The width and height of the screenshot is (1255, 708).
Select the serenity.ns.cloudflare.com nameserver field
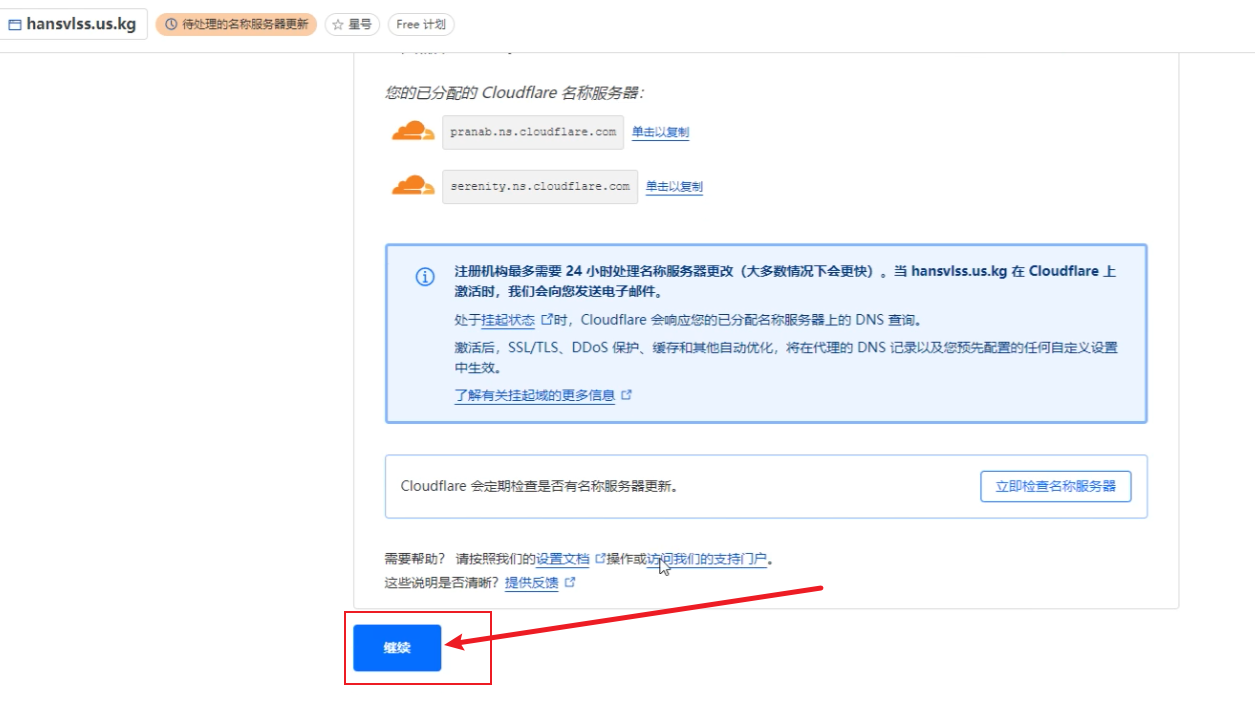click(540, 186)
